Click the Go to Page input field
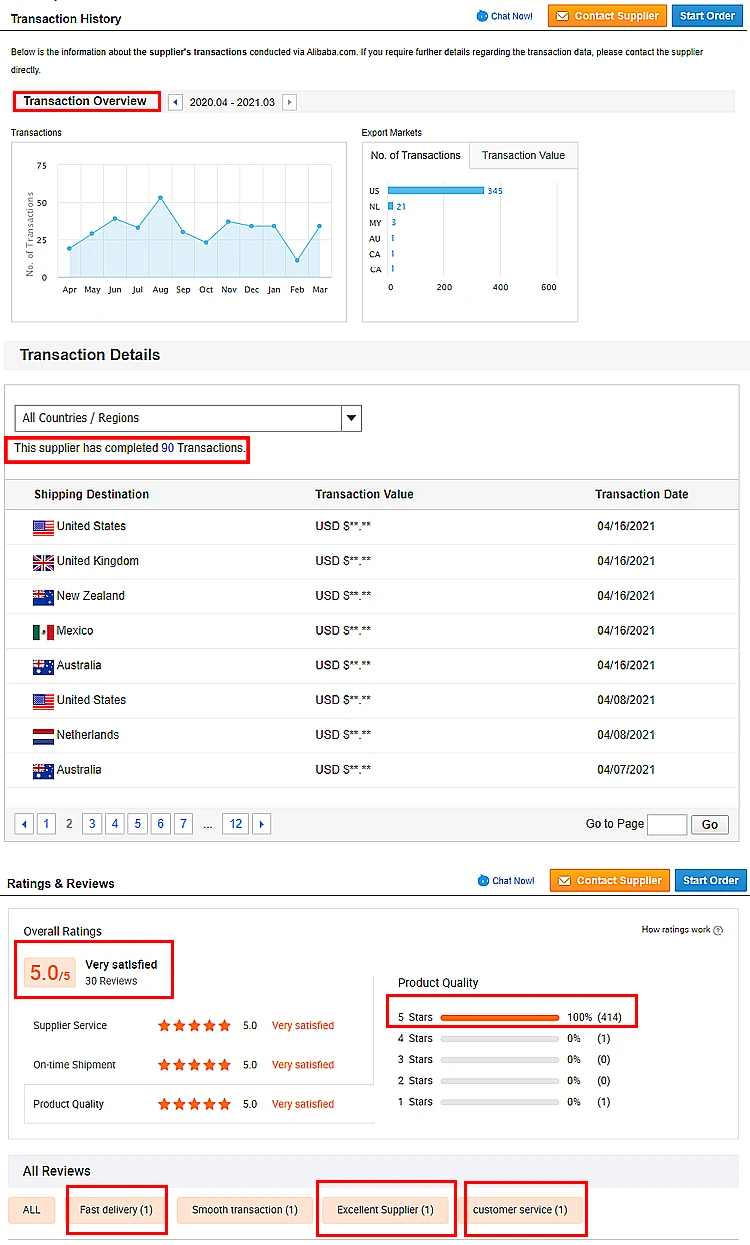This screenshot has height=1245, width=750. click(666, 824)
